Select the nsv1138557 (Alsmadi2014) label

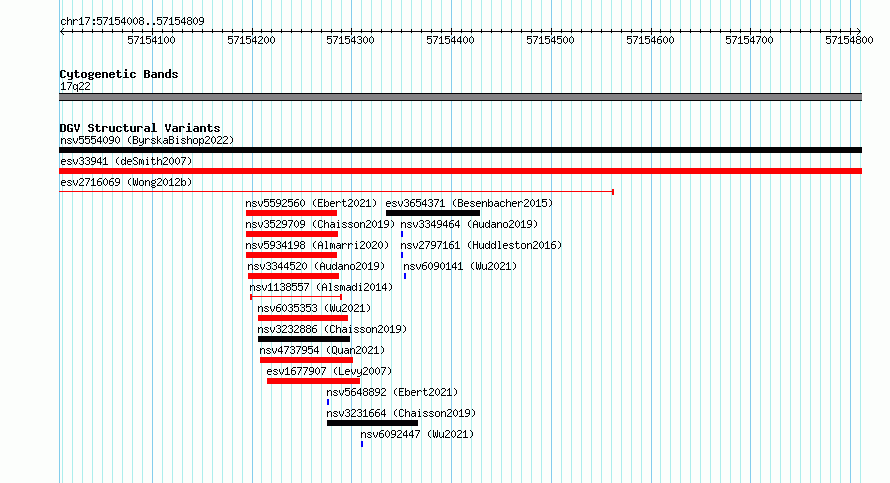[321, 287]
